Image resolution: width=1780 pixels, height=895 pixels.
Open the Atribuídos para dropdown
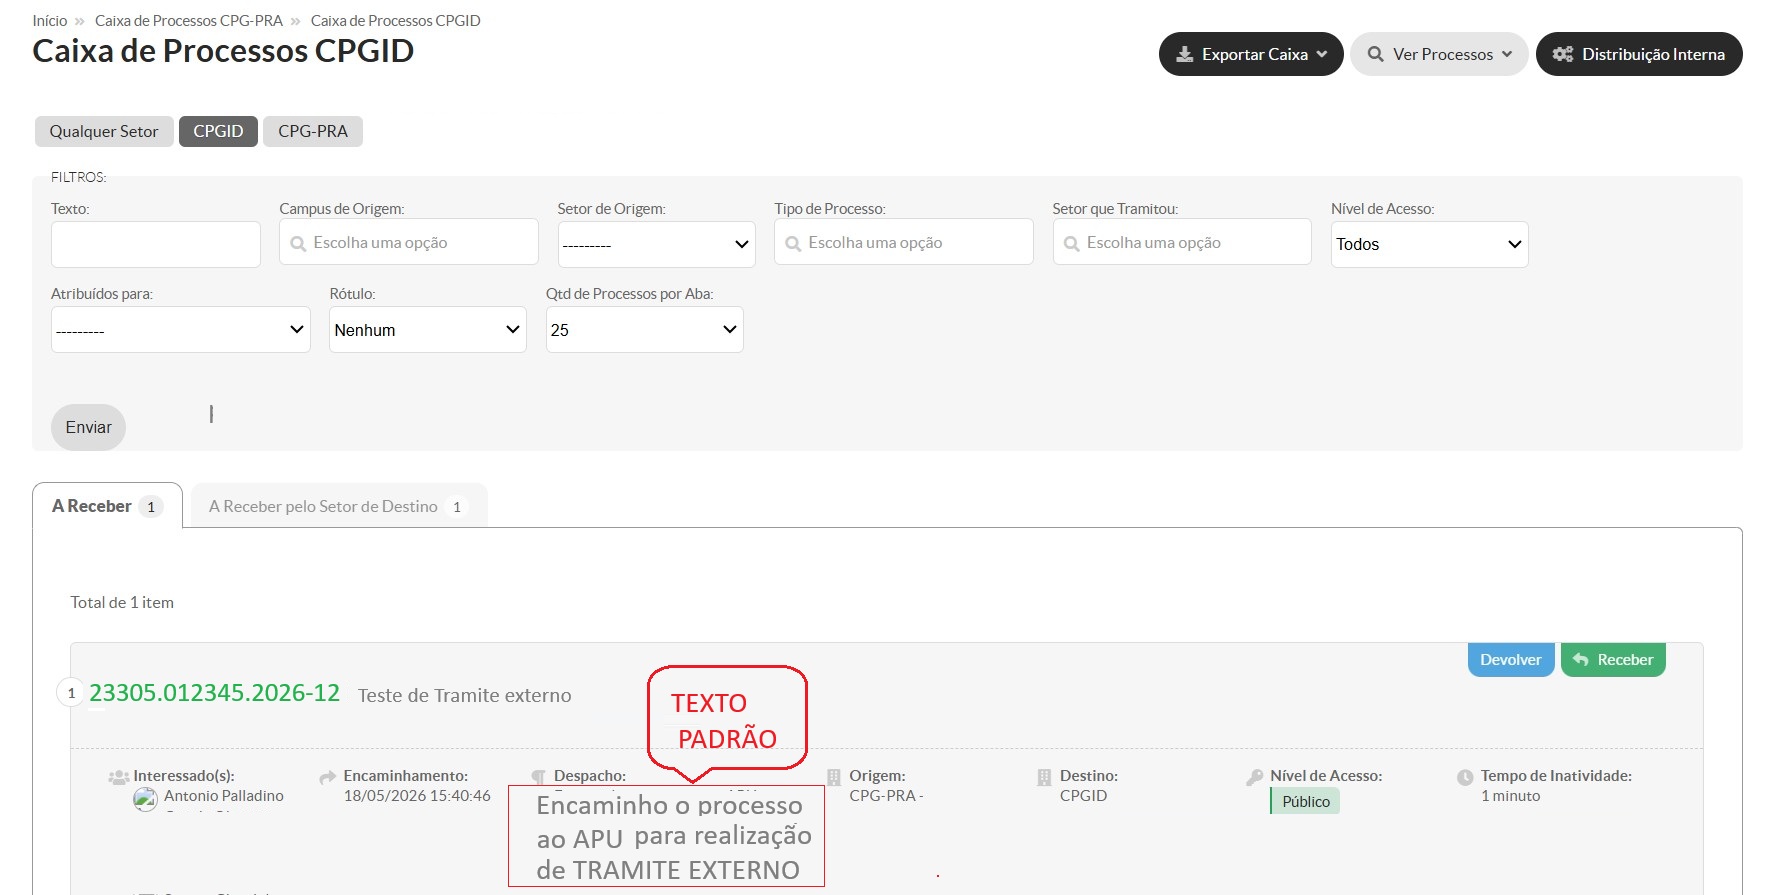180,330
